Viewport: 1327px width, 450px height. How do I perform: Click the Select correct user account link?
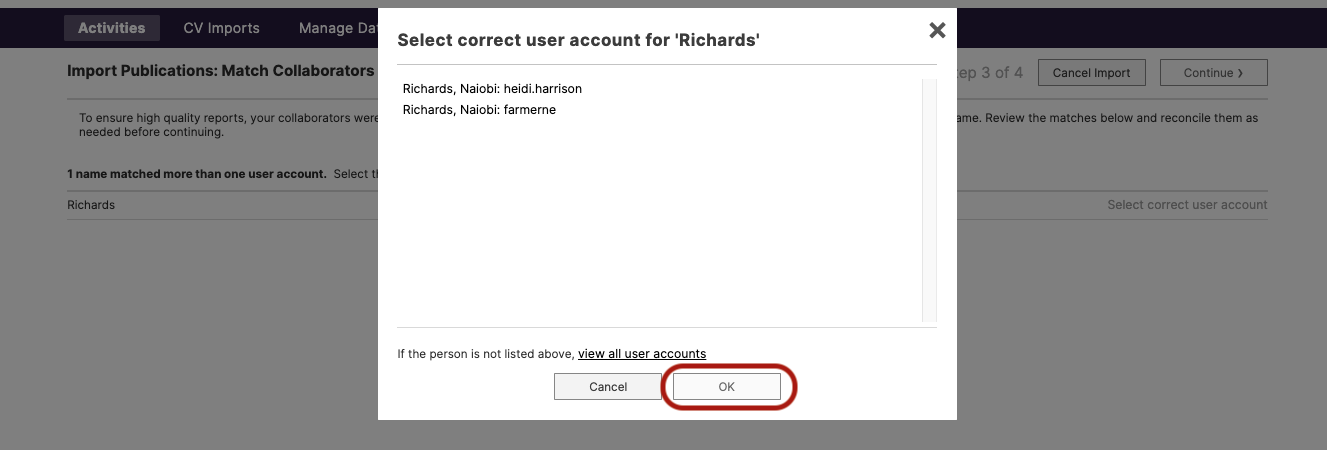(1187, 205)
